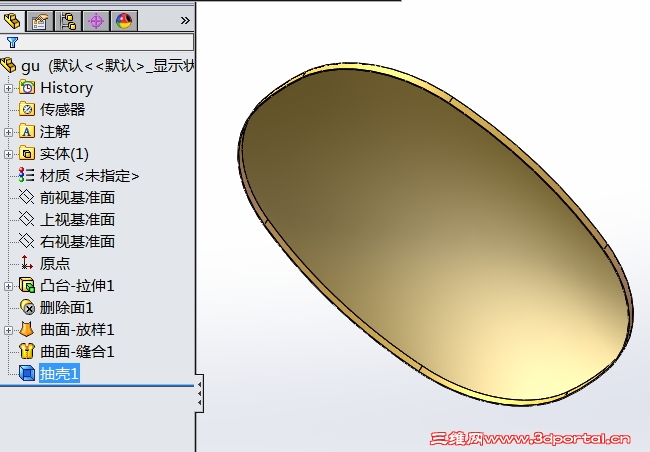Select the 曲面-放样1 feature

click(x=77, y=330)
